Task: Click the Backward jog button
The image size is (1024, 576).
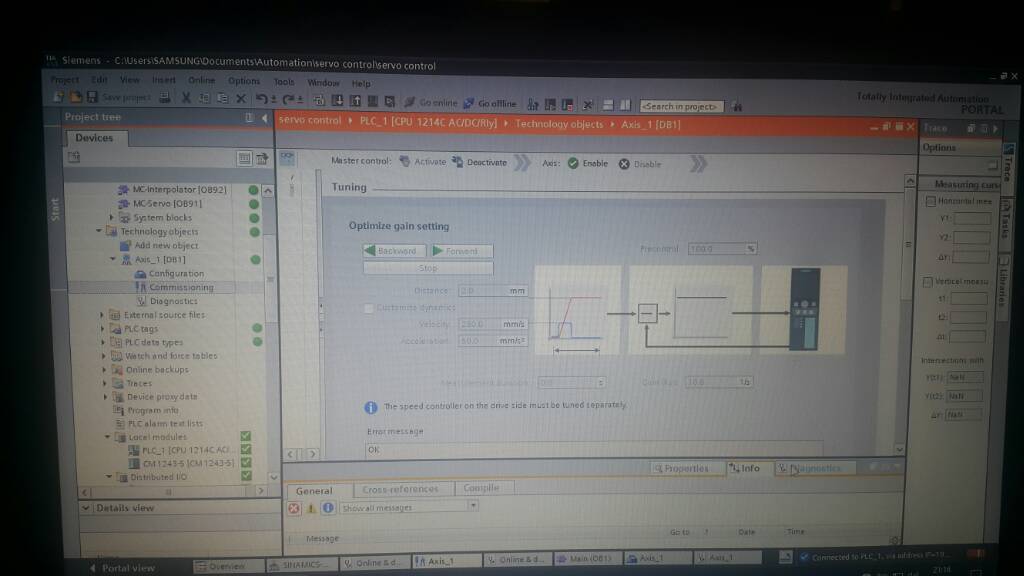Action: (x=394, y=251)
